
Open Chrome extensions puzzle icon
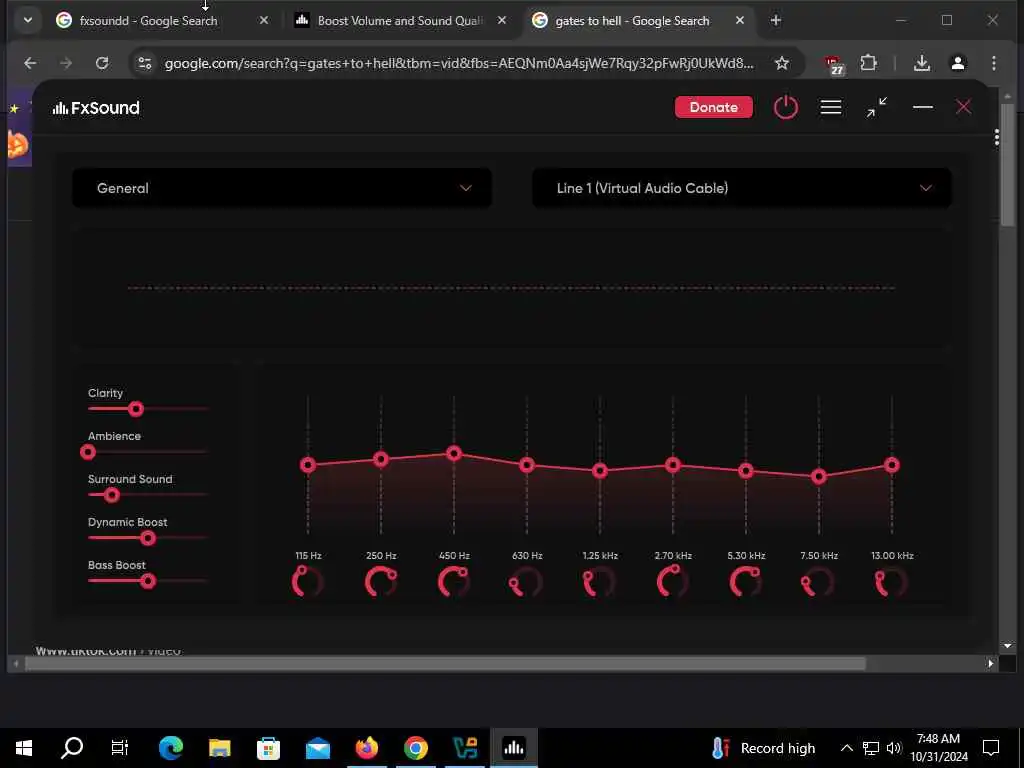(x=869, y=63)
